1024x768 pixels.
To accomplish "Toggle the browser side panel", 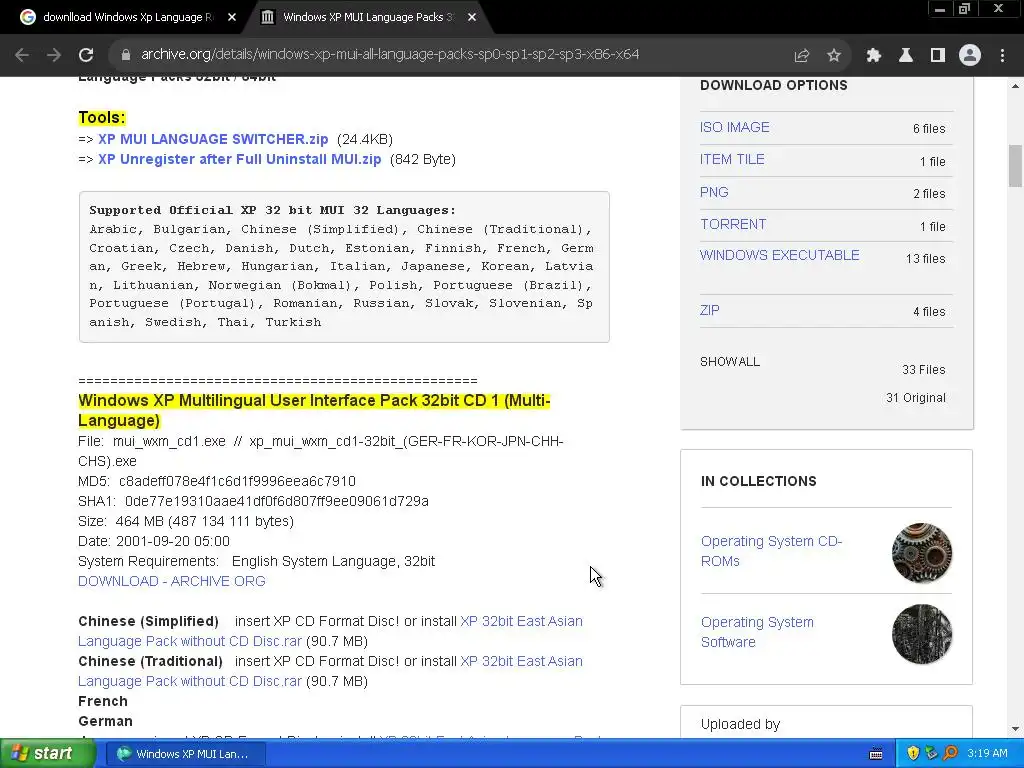I will click(938, 56).
